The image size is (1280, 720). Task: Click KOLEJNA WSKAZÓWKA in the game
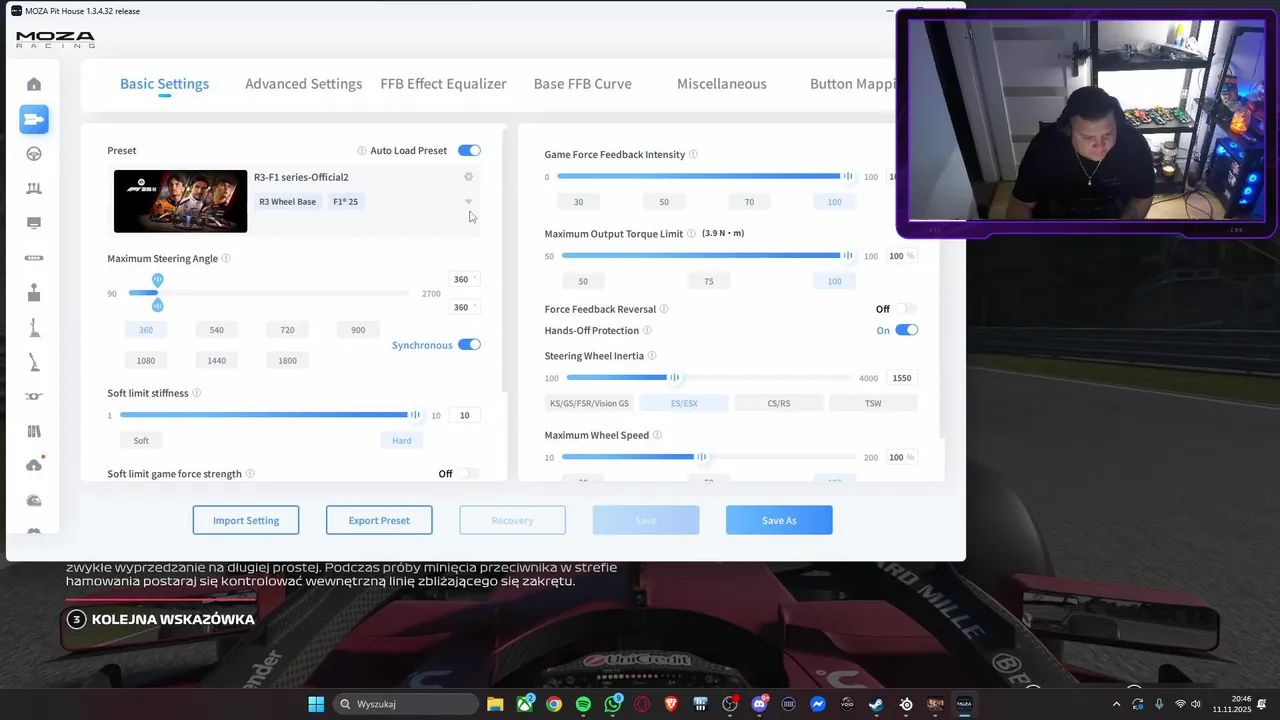pyautogui.click(x=173, y=619)
